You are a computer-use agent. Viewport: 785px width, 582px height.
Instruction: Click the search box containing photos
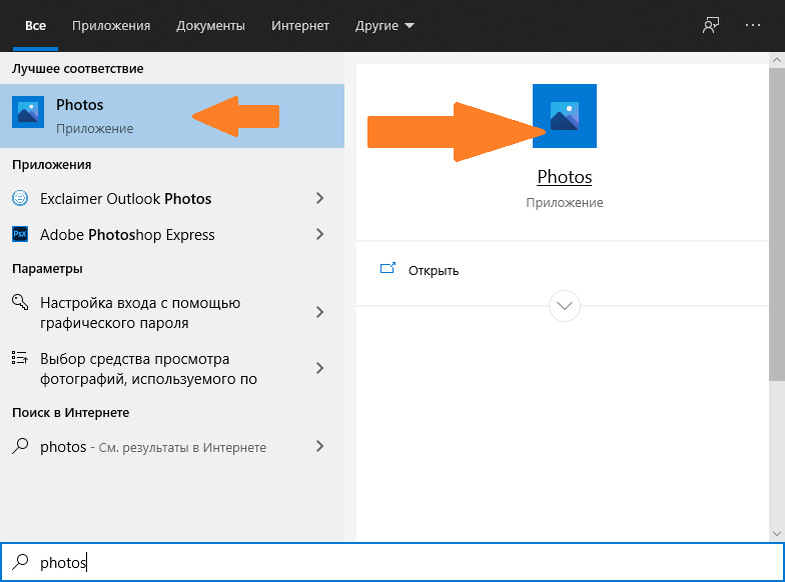pyautogui.click(x=392, y=562)
